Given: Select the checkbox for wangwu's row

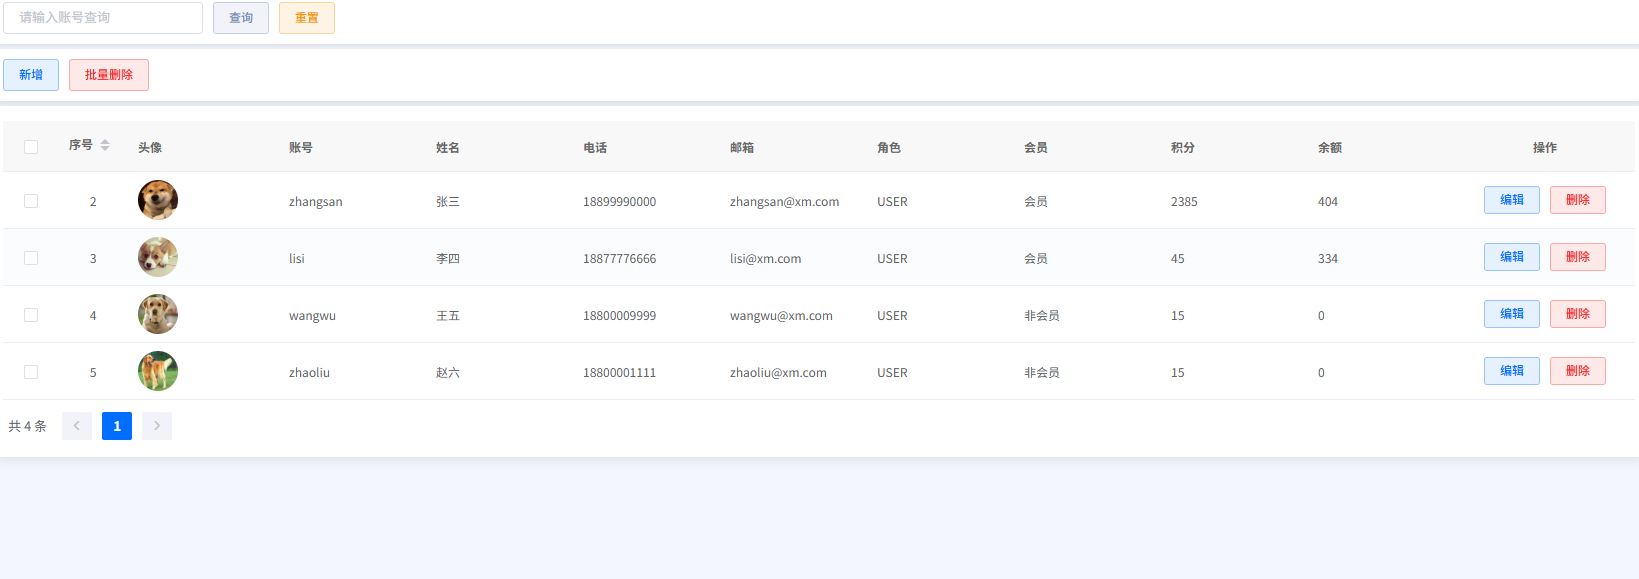Looking at the screenshot, I should click(x=31, y=315).
